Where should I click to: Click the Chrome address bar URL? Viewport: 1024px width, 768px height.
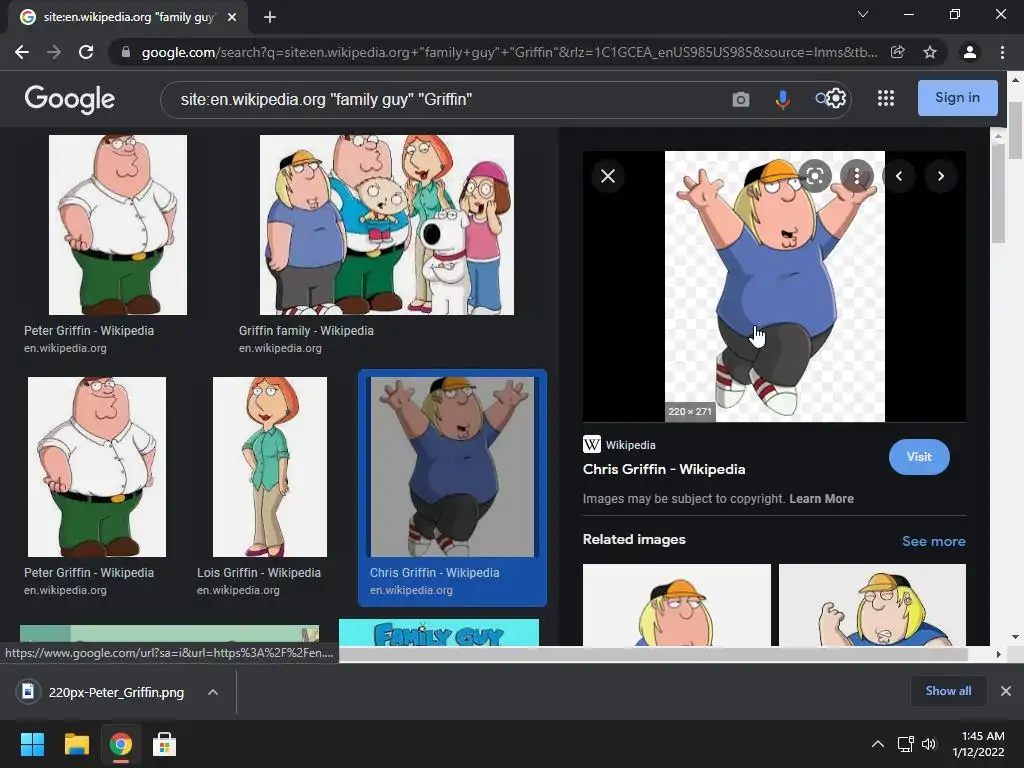(509, 52)
